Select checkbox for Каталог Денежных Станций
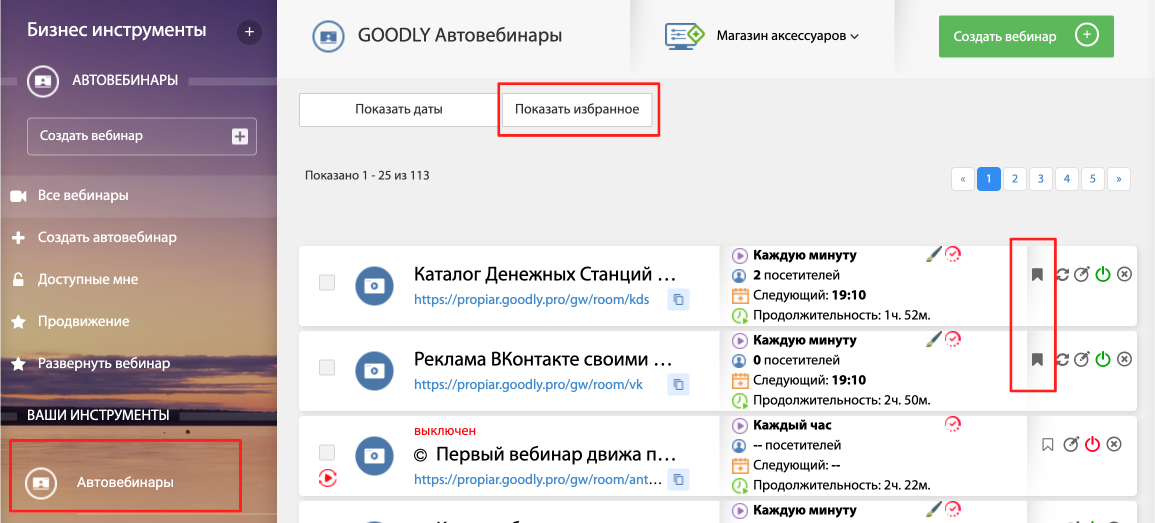1155x523 pixels. [327, 282]
